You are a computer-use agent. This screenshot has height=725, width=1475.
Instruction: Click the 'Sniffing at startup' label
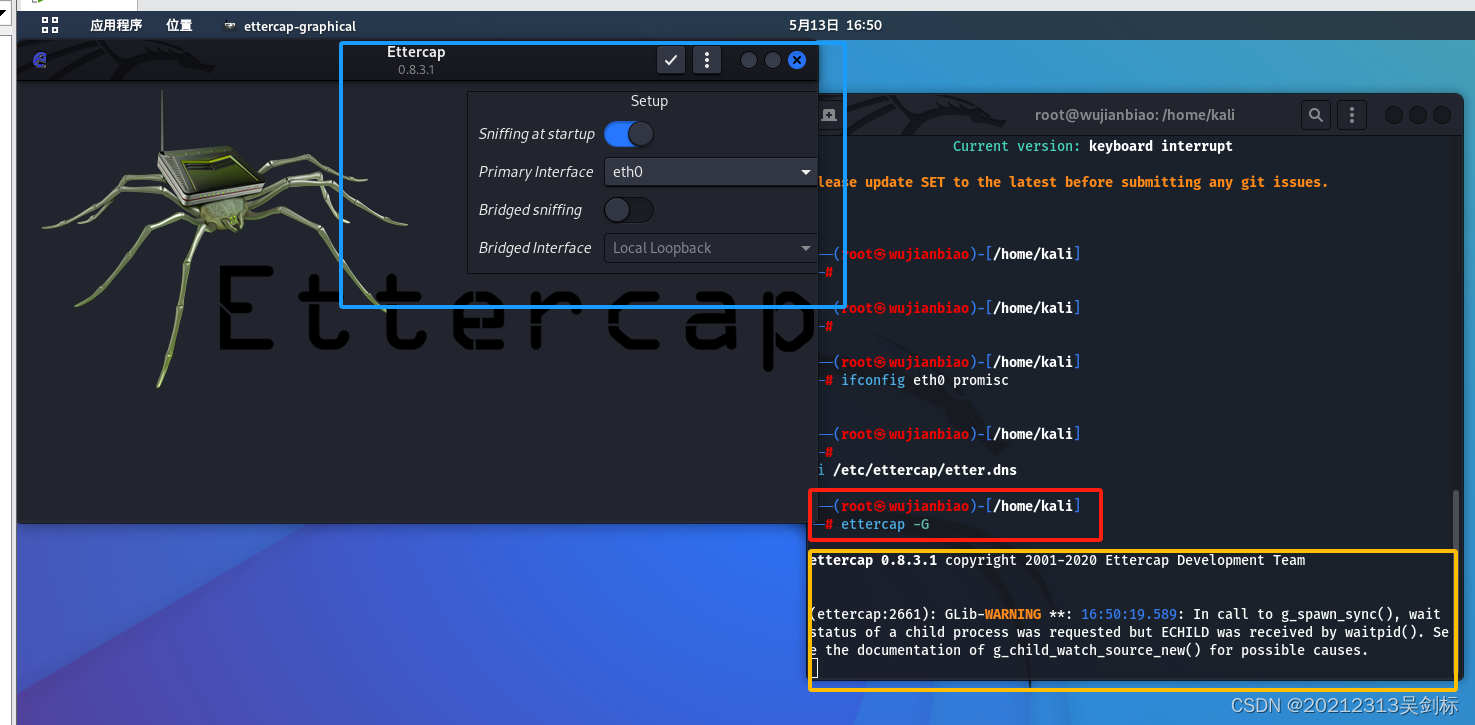point(536,134)
